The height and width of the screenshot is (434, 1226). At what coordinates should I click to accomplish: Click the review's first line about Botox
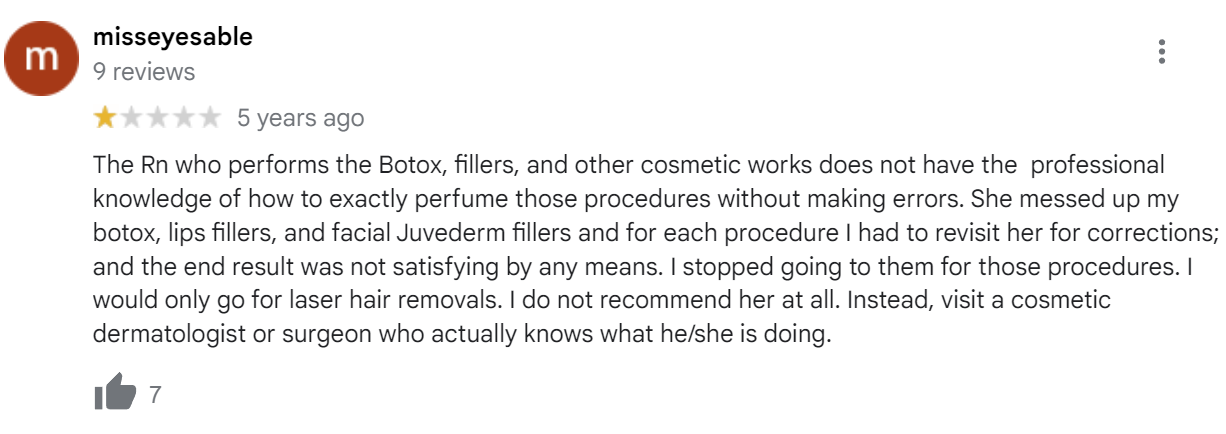(629, 165)
